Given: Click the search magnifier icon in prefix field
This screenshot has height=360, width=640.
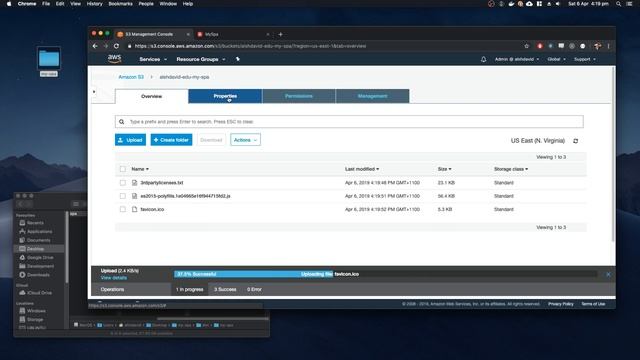Looking at the screenshot, I should tap(122, 122).
